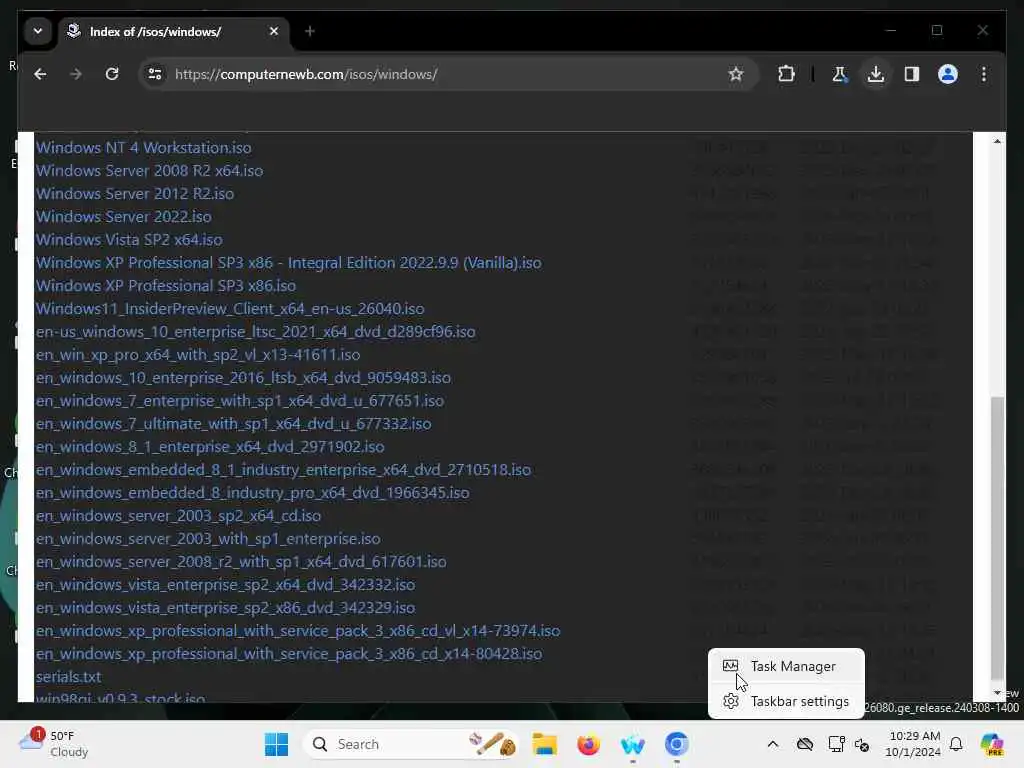Open the tab search dropdown arrow
Viewport: 1024px width, 768px height.
[38, 31]
